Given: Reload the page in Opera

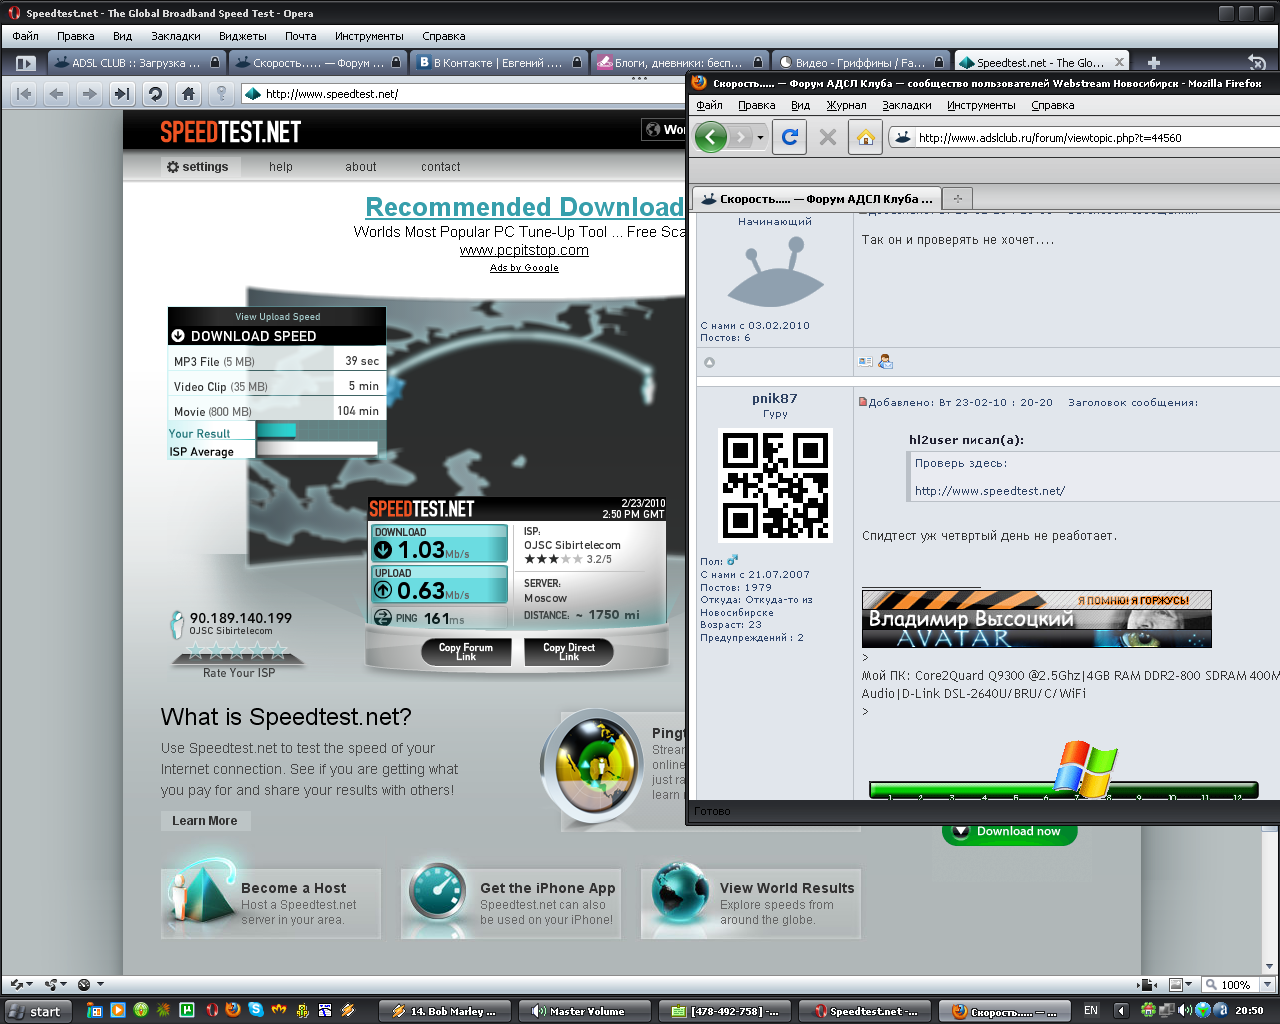Looking at the screenshot, I should pyautogui.click(x=155, y=94).
